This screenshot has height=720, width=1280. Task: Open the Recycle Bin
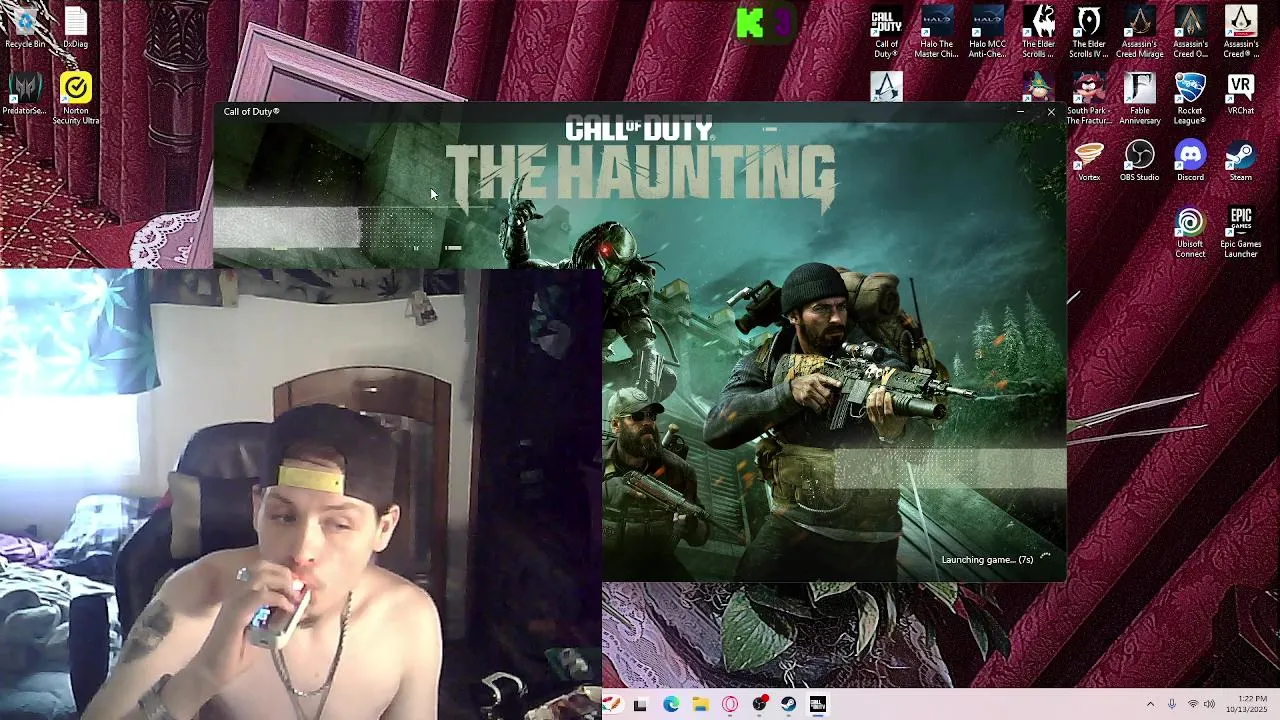point(25,28)
